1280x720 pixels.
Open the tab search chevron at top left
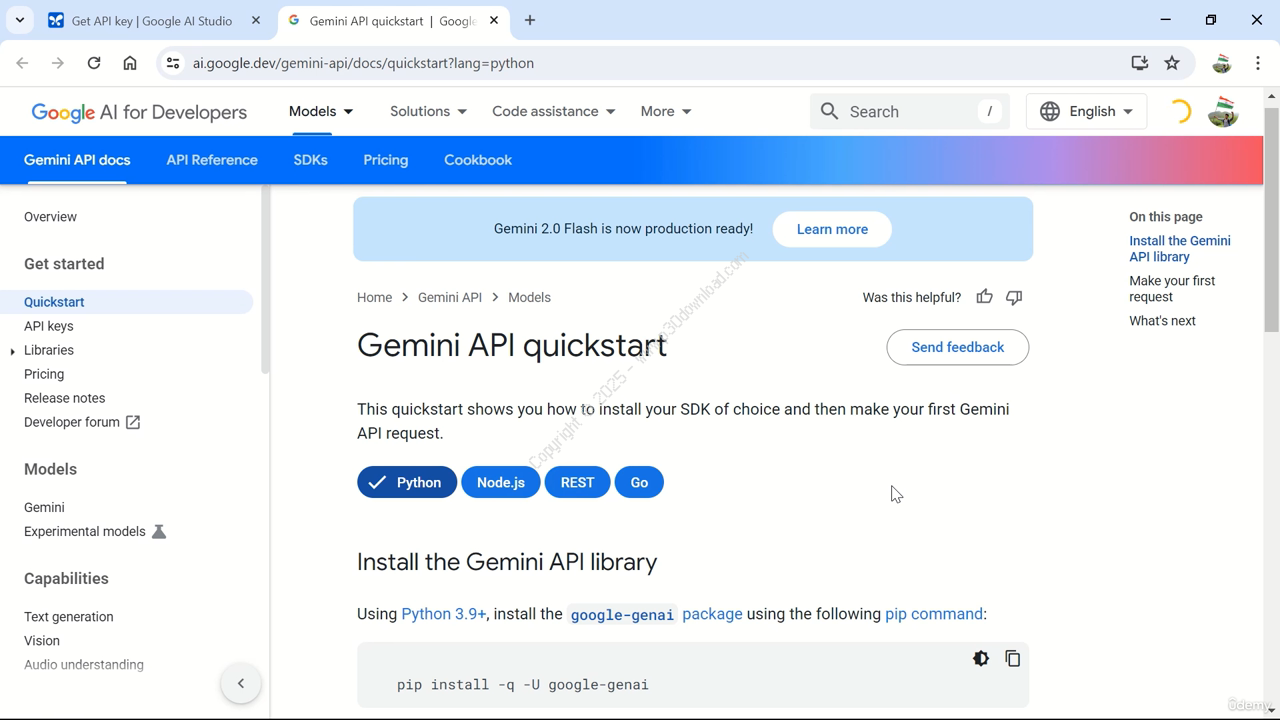(x=20, y=20)
